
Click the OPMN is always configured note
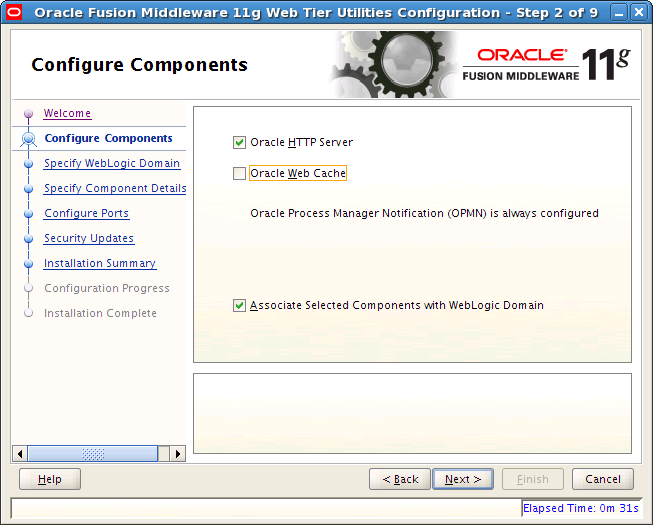424,213
